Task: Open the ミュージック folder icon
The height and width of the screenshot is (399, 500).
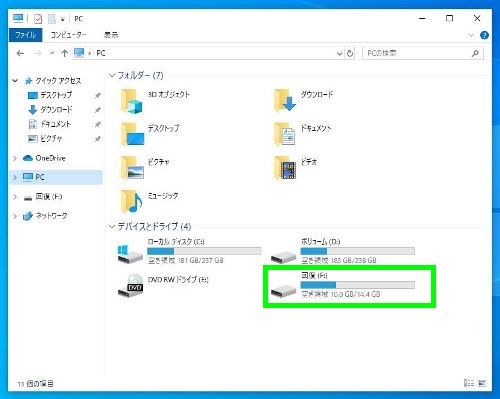Action: click(x=132, y=202)
